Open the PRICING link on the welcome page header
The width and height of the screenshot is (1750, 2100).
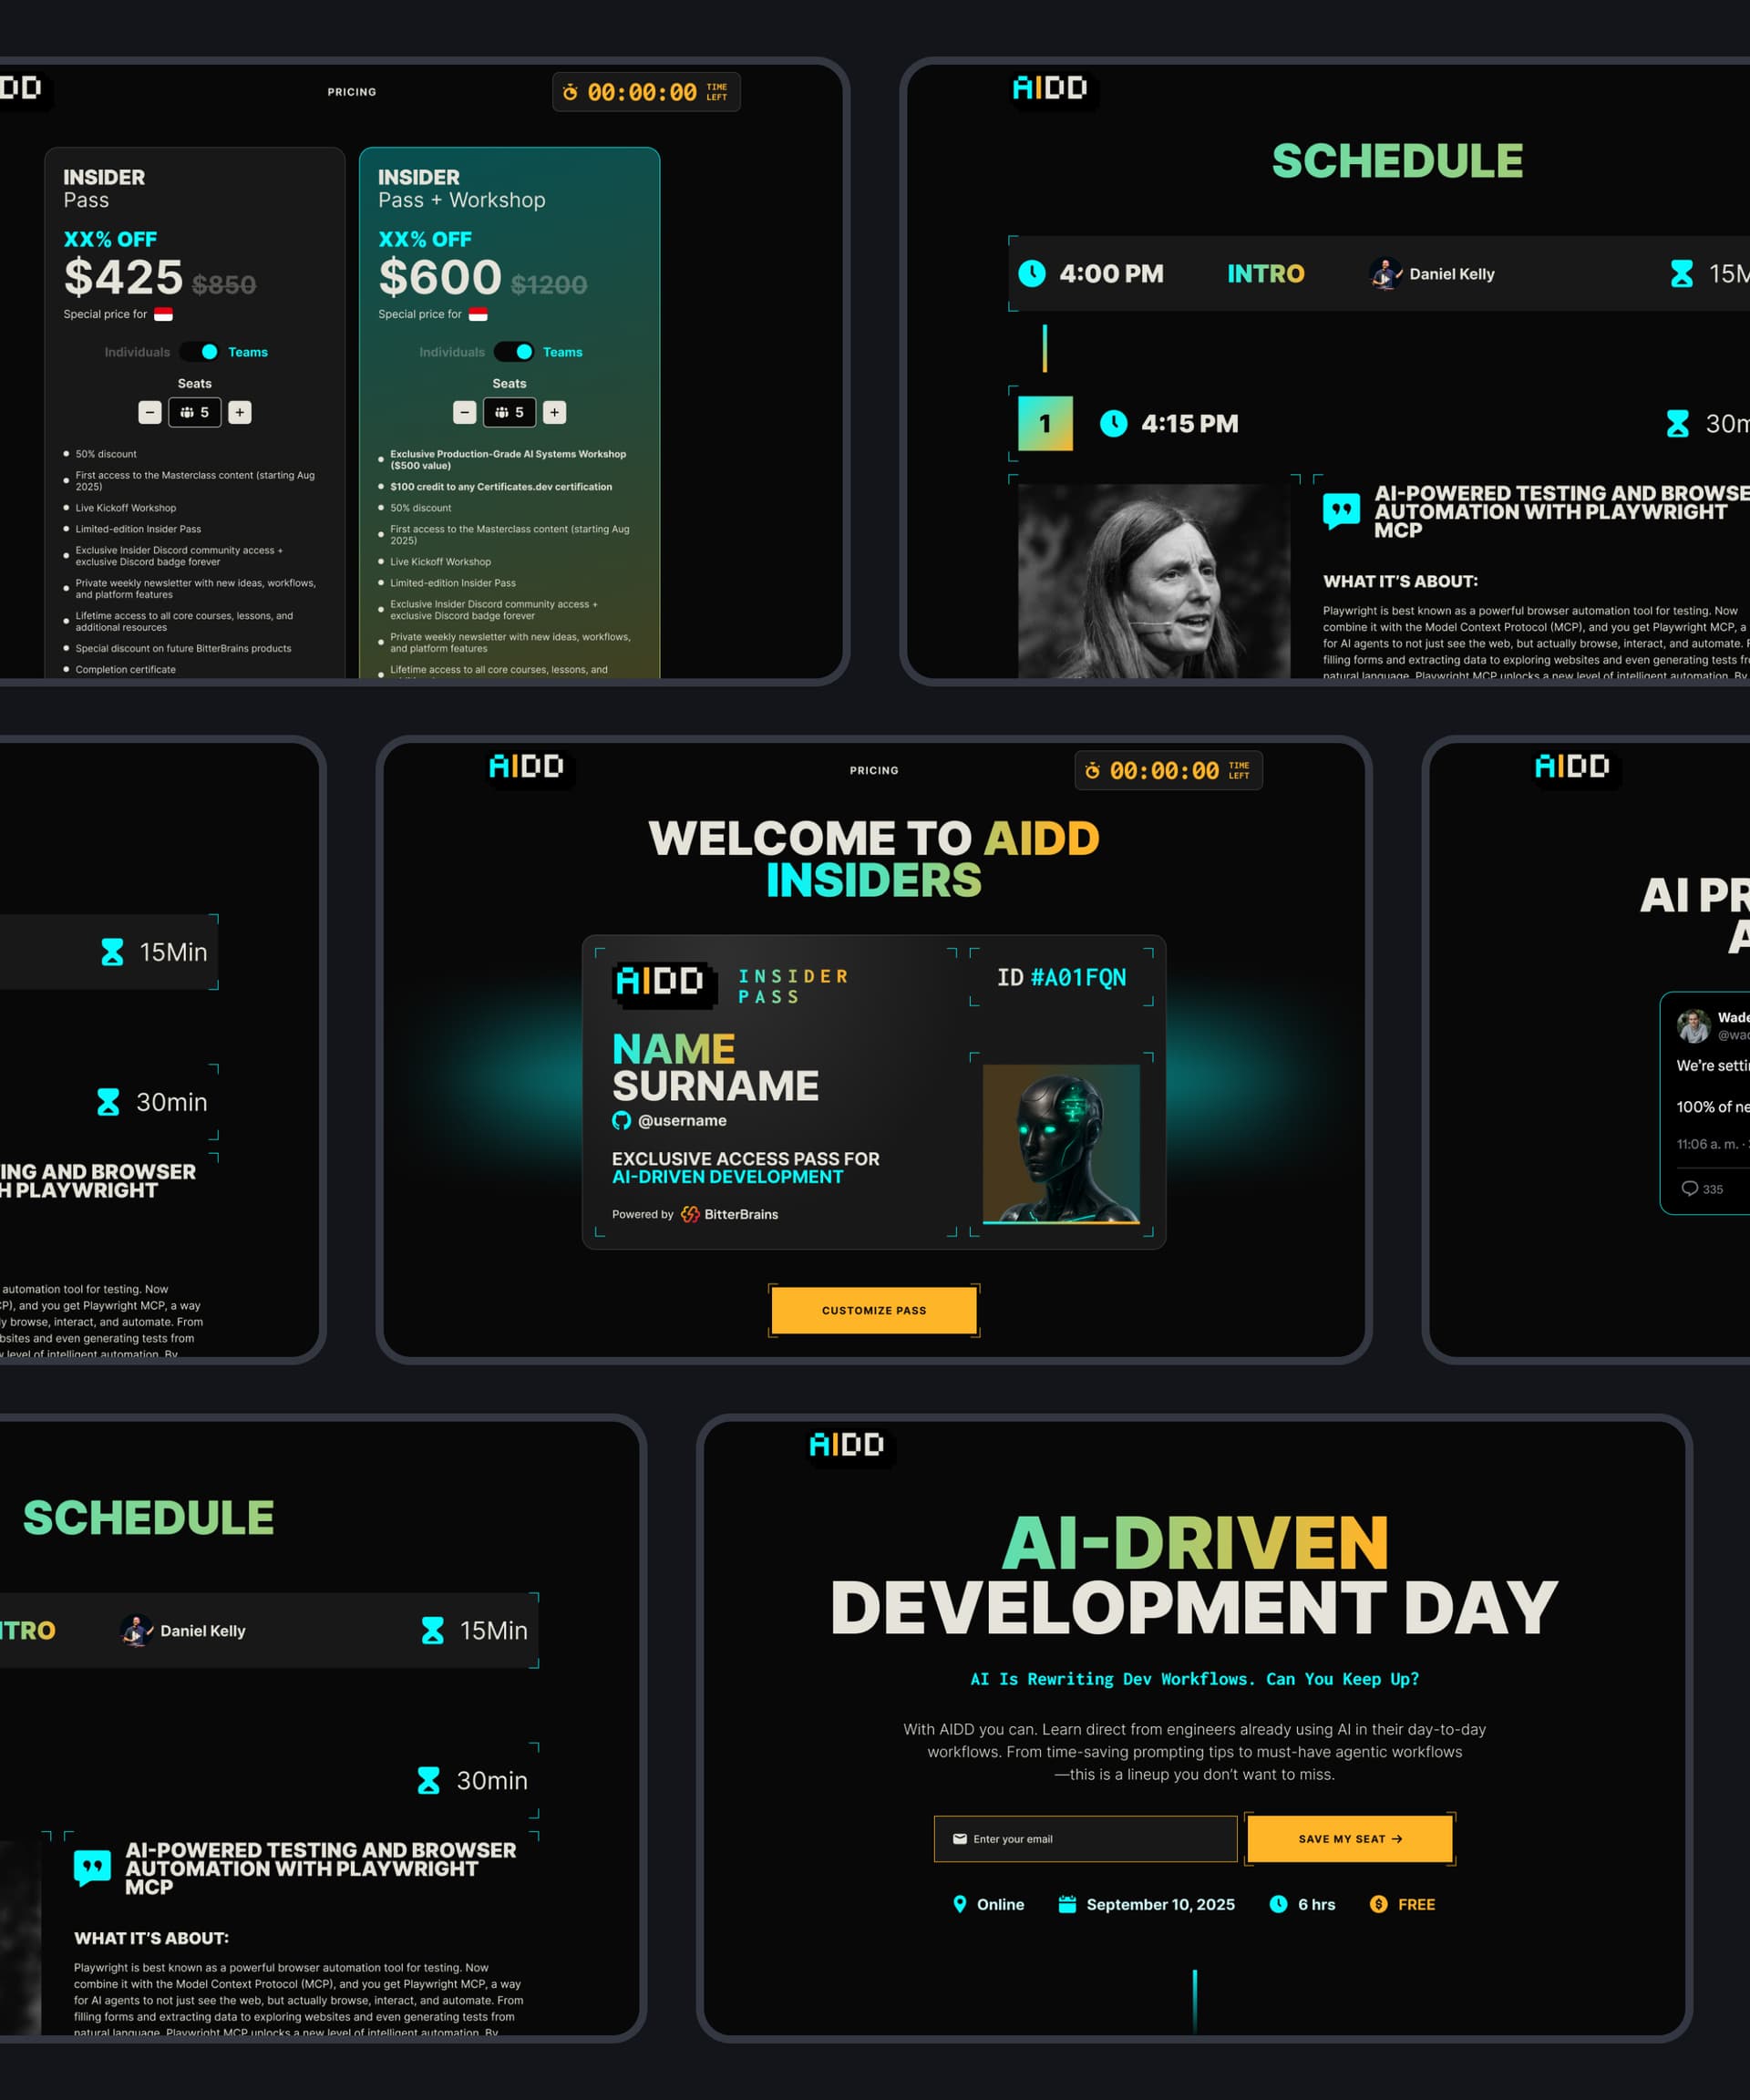[874, 770]
